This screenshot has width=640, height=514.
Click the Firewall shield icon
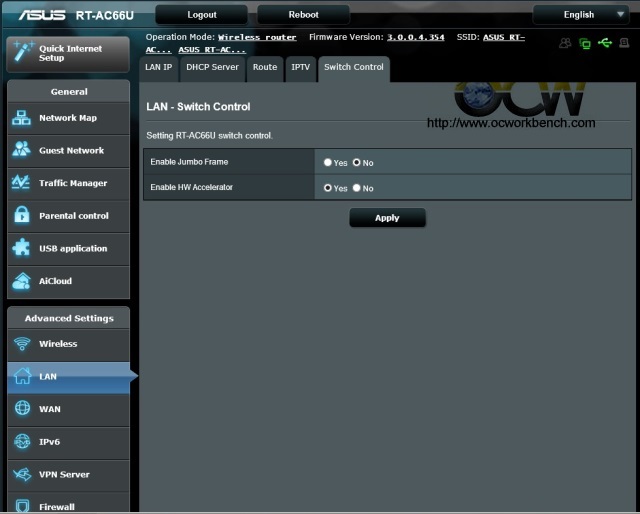[22, 505]
